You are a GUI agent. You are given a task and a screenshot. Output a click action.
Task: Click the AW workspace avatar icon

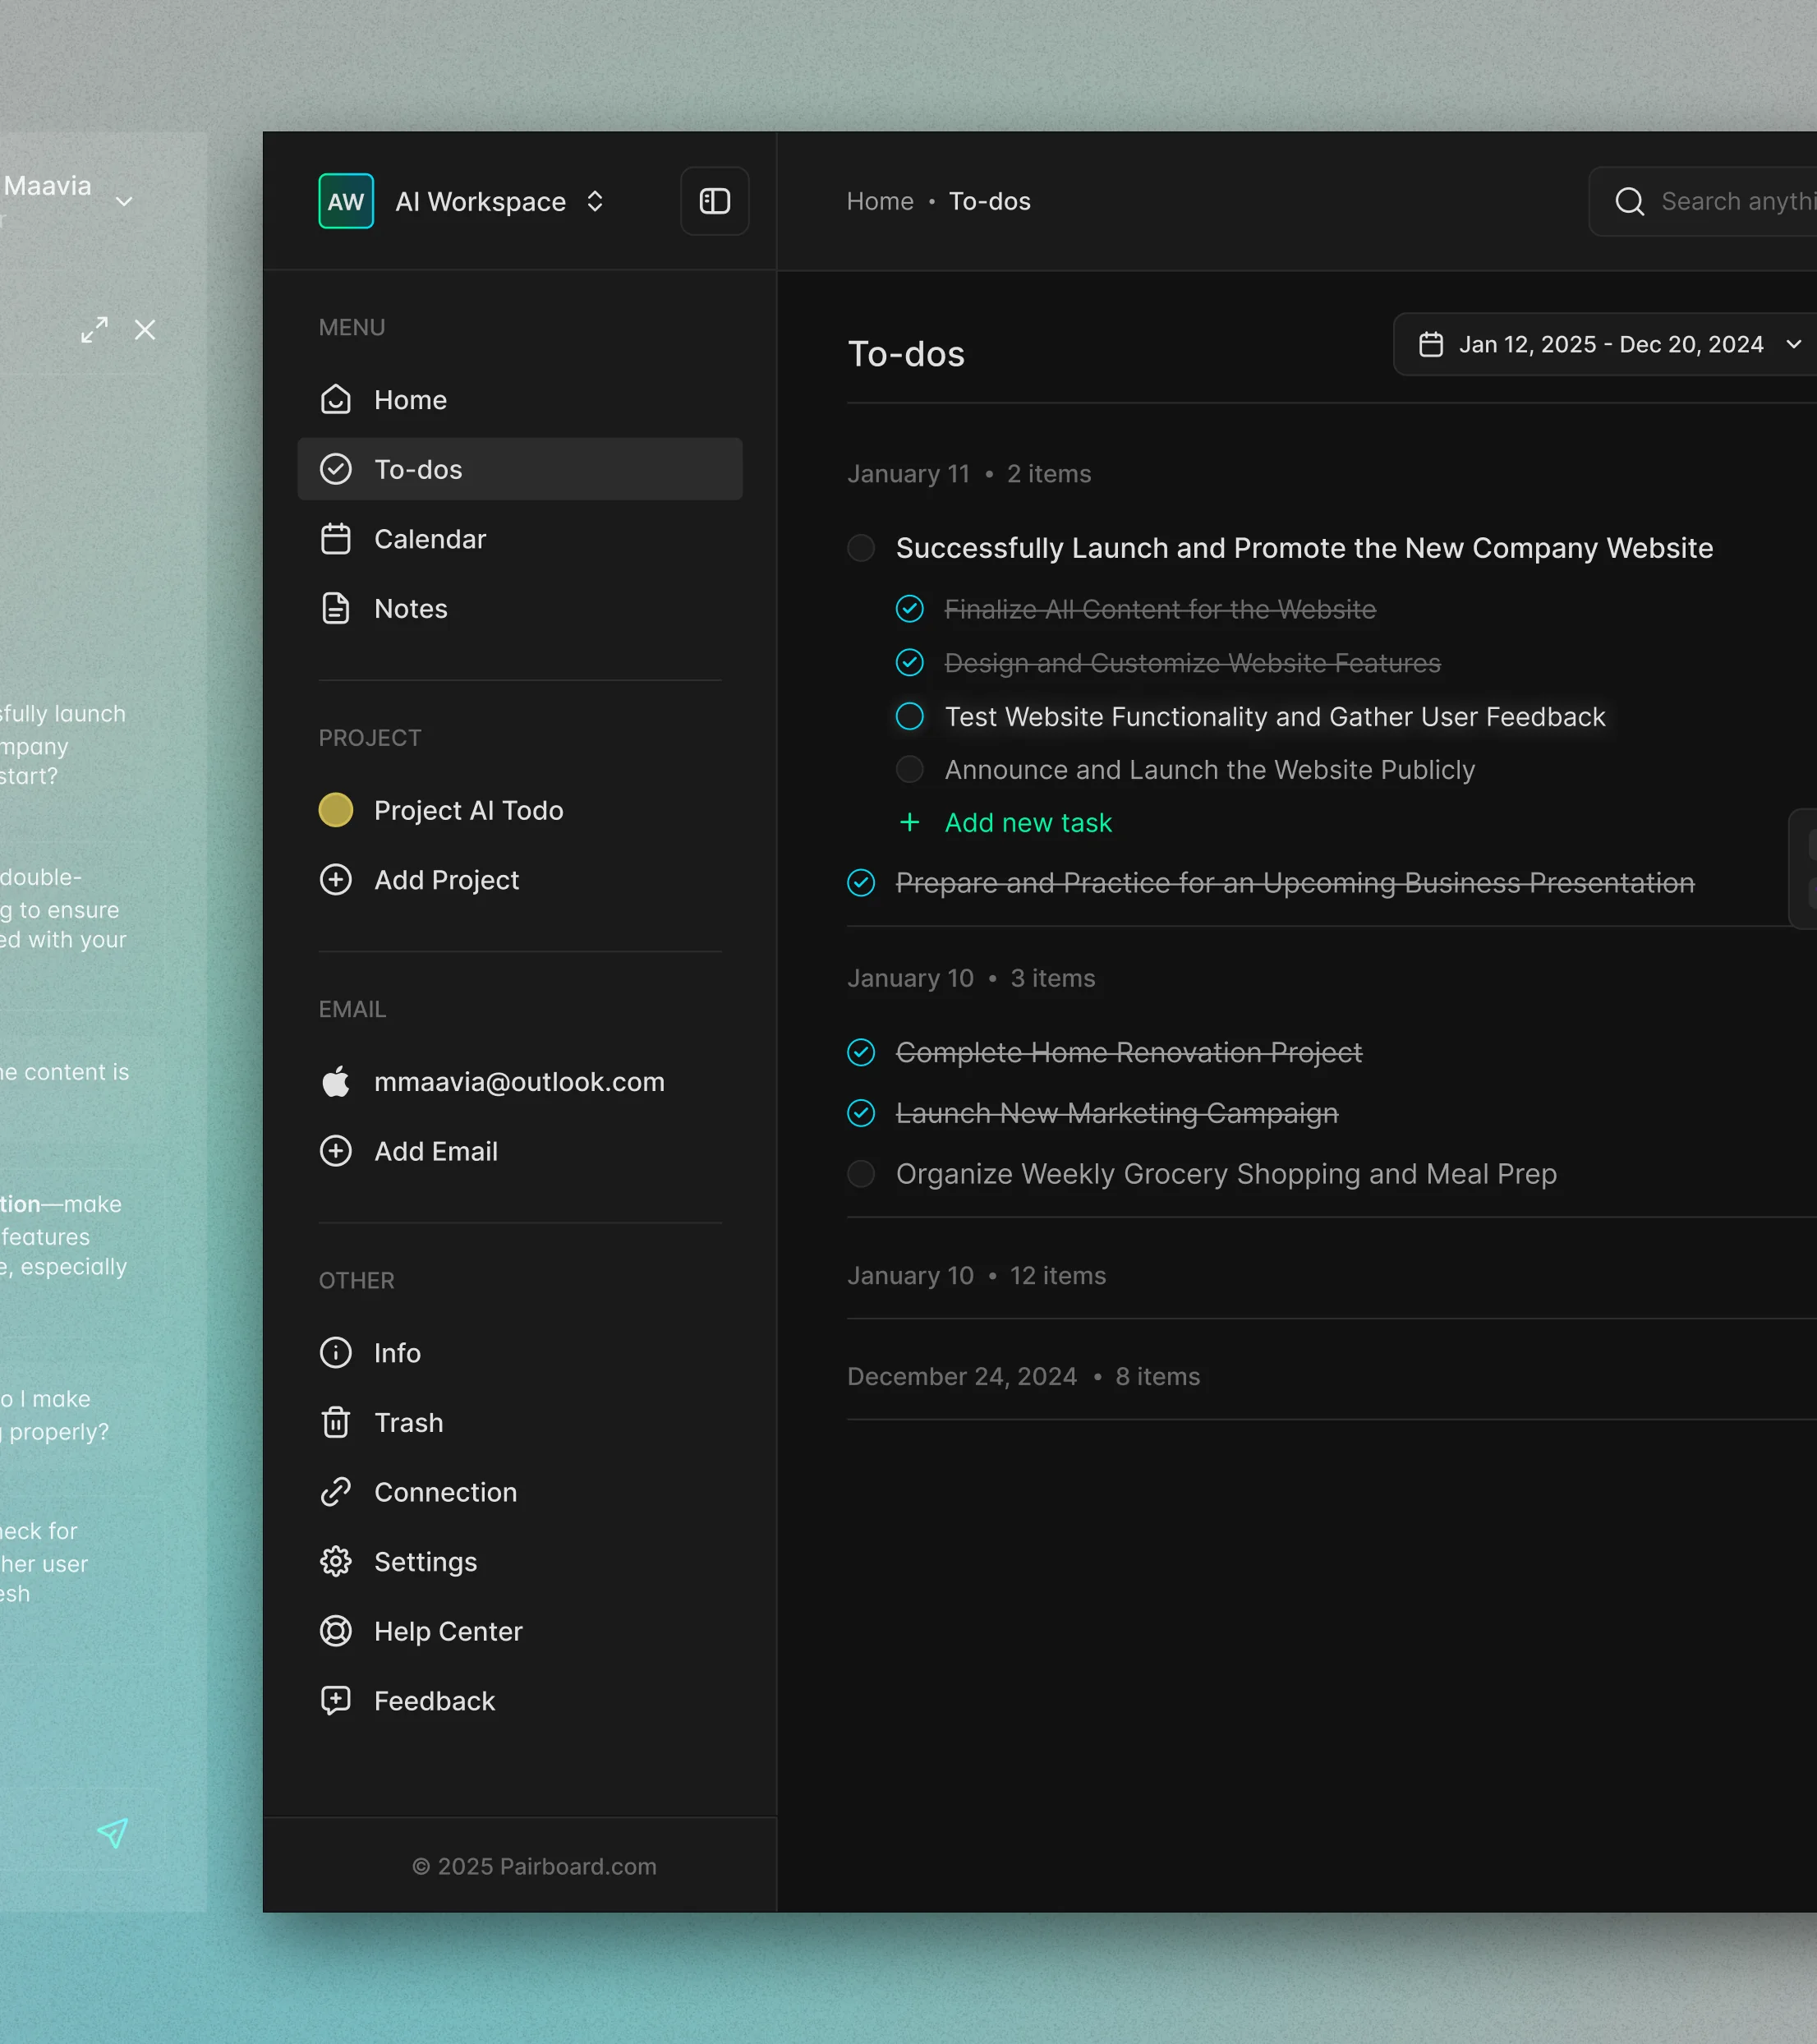point(346,201)
